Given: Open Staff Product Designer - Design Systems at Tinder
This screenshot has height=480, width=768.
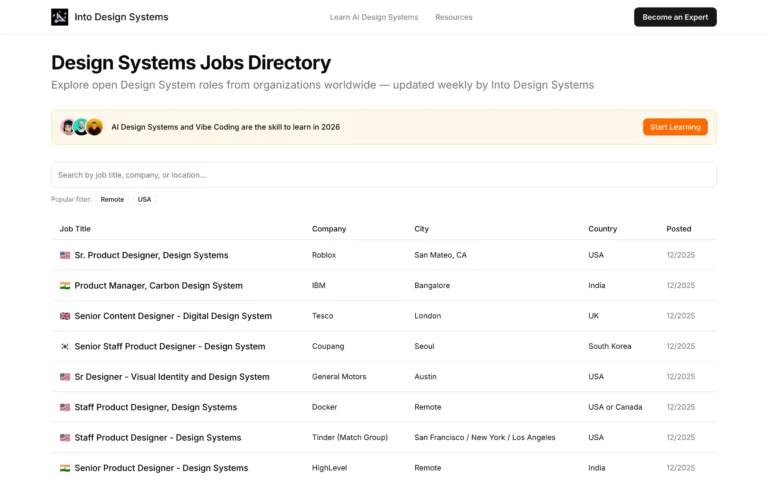Looking at the screenshot, I should 158,437.
